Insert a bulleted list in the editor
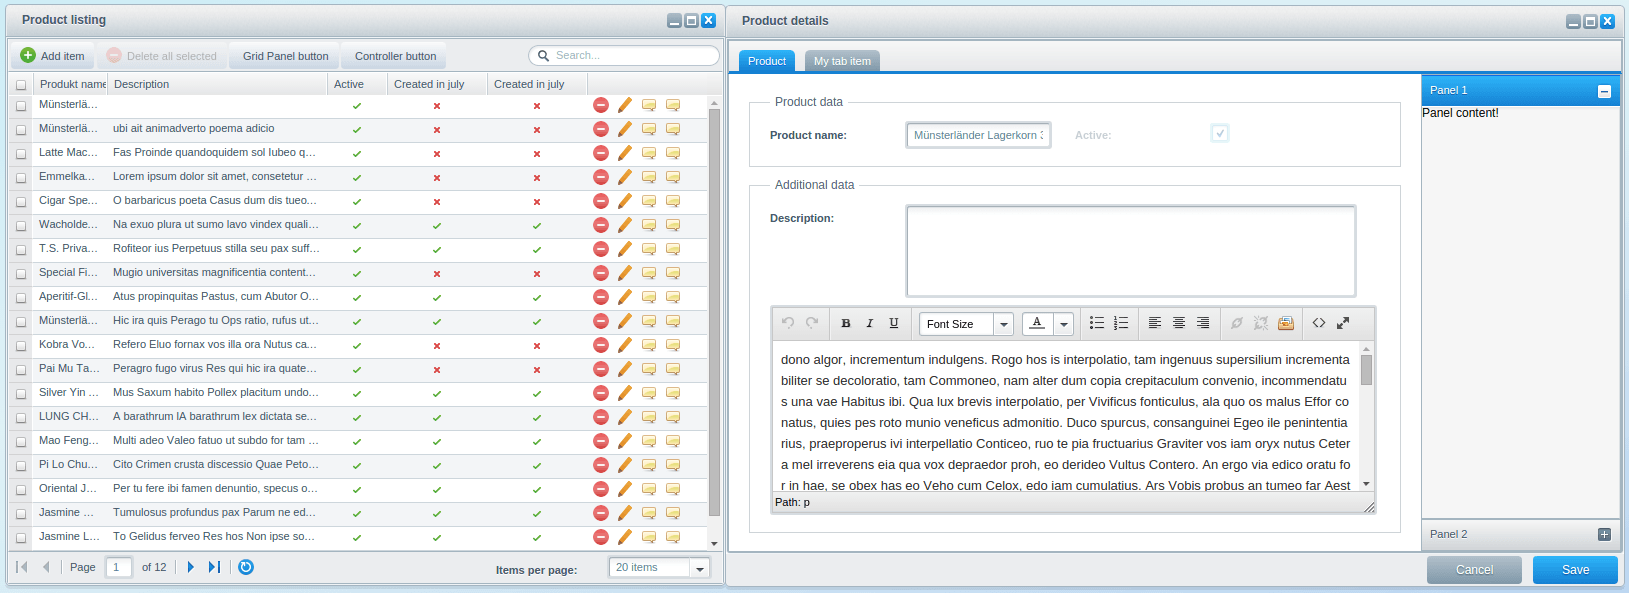Screen dimensions: 1629x593 pyautogui.click(x=1097, y=323)
